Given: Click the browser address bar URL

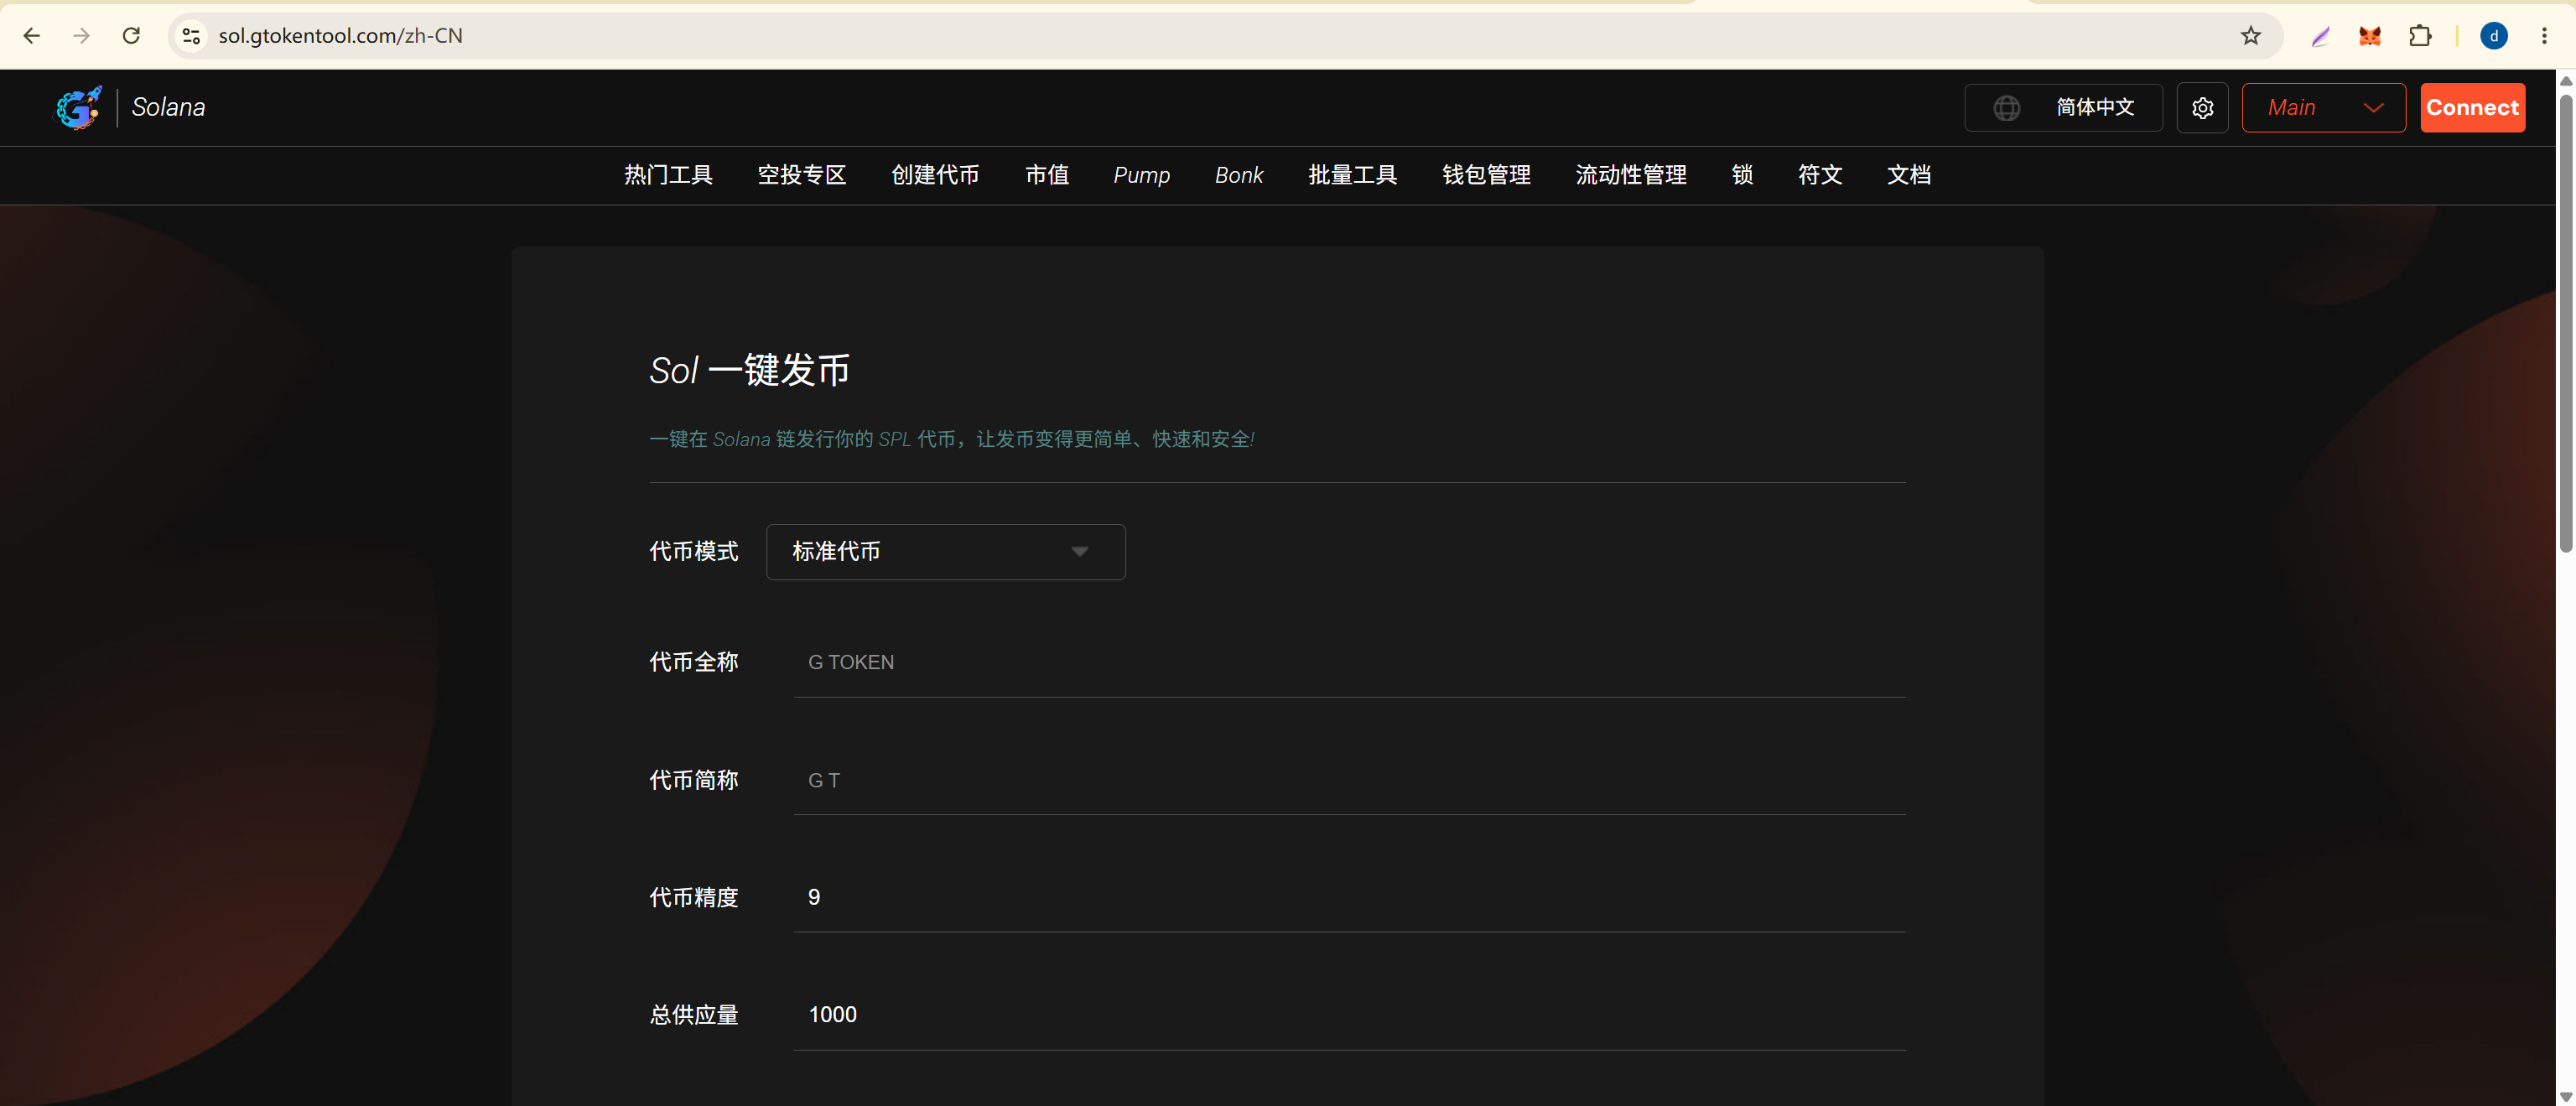Looking at the screenshot, I should point(340,36).
